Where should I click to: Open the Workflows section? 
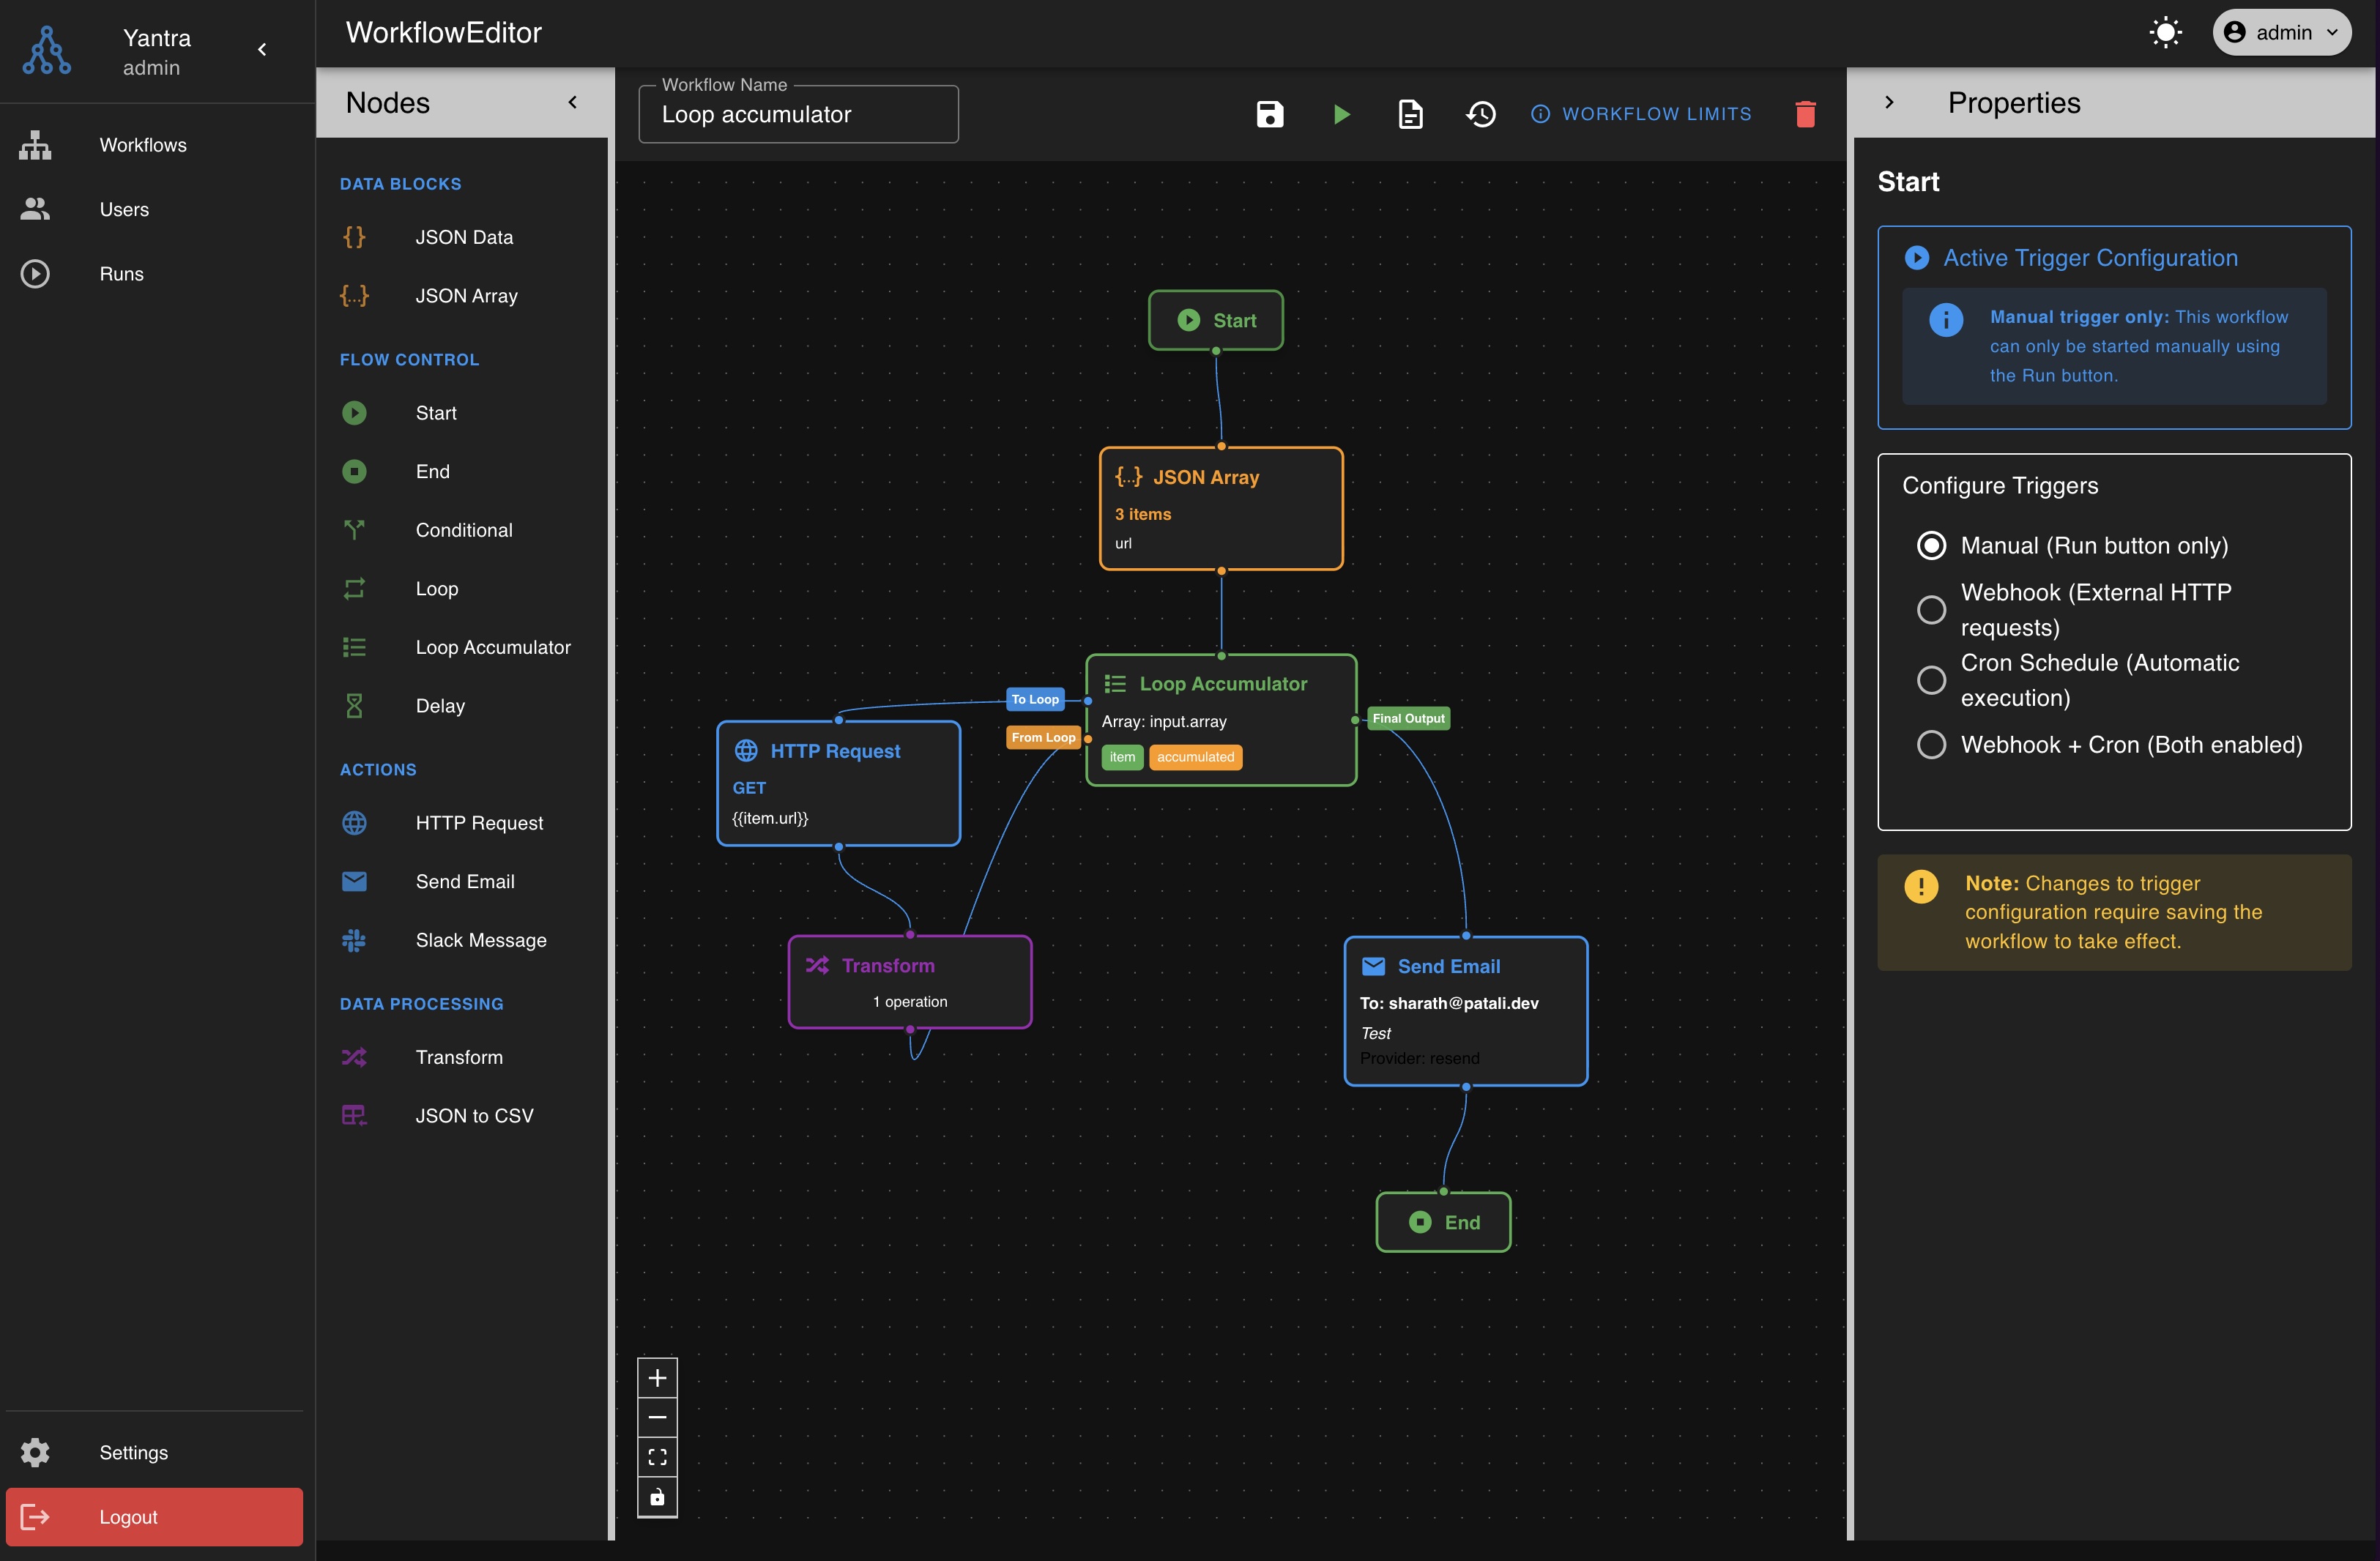(x=142, y=145)
